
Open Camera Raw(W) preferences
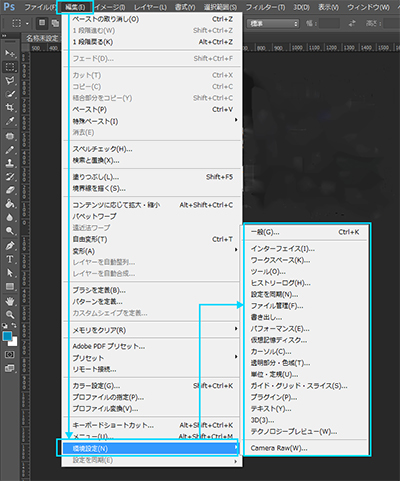305,448
